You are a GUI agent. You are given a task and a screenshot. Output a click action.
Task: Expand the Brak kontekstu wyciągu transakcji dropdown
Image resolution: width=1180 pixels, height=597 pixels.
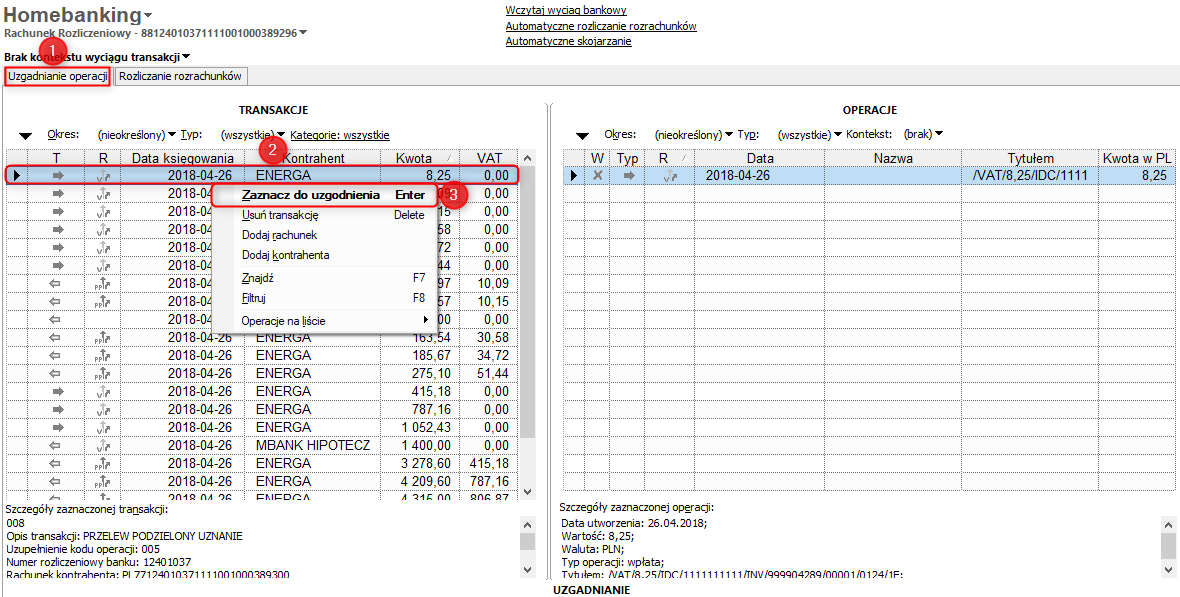(x=185, y=56)
